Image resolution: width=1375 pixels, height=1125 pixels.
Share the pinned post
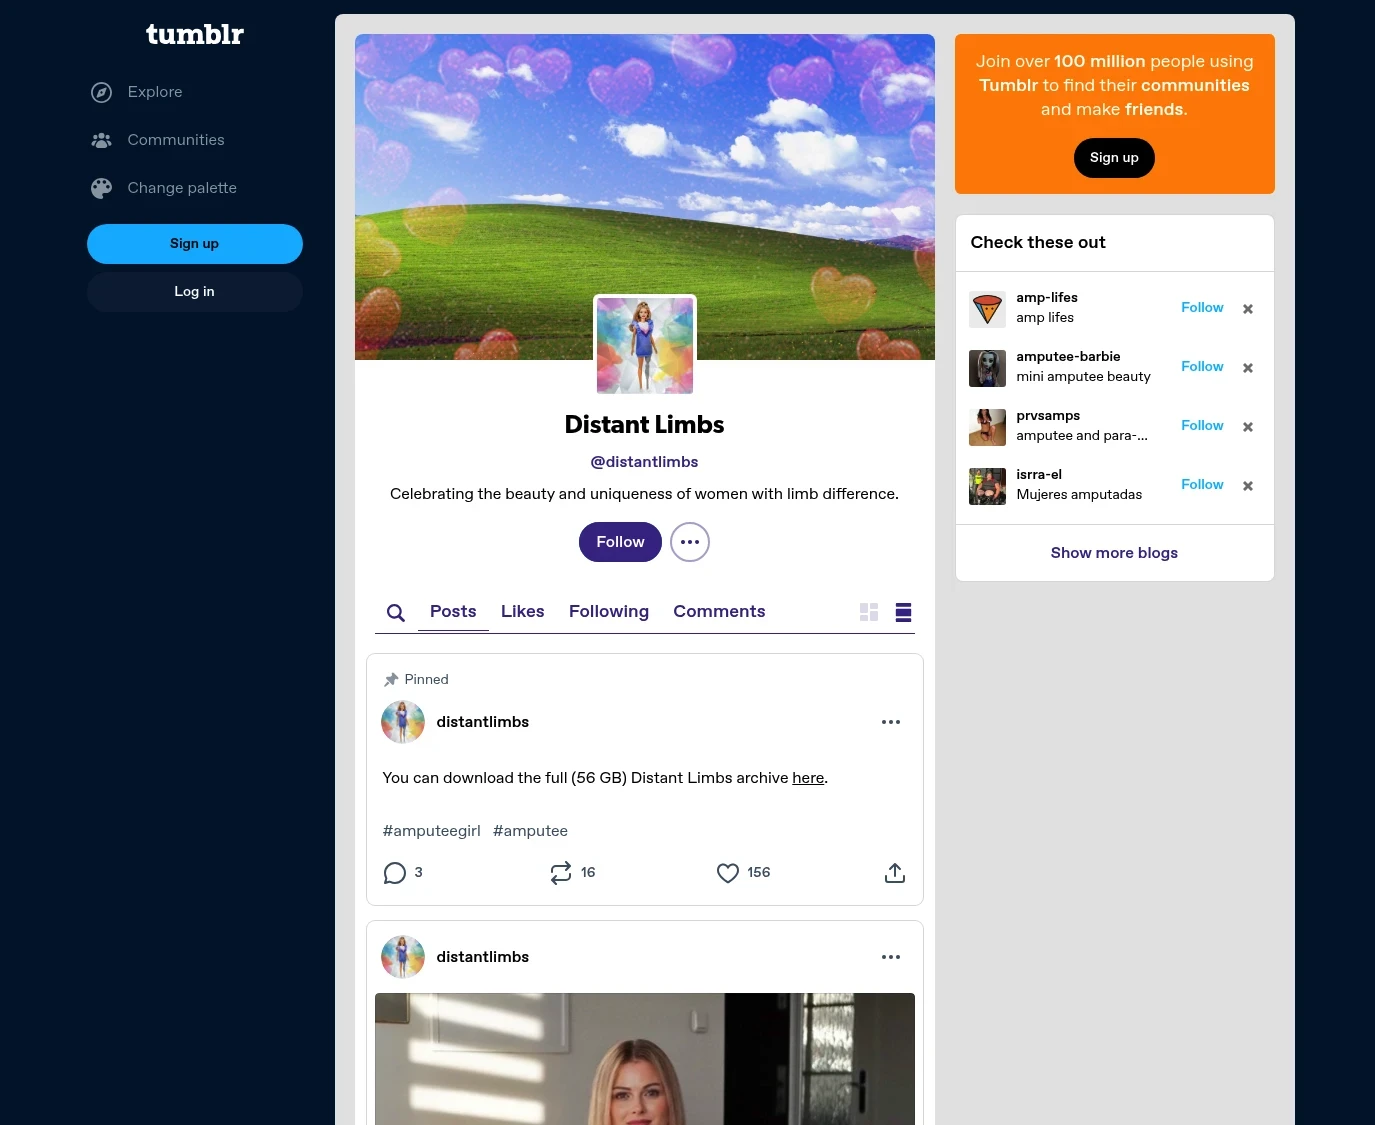(x=895, y=873)
